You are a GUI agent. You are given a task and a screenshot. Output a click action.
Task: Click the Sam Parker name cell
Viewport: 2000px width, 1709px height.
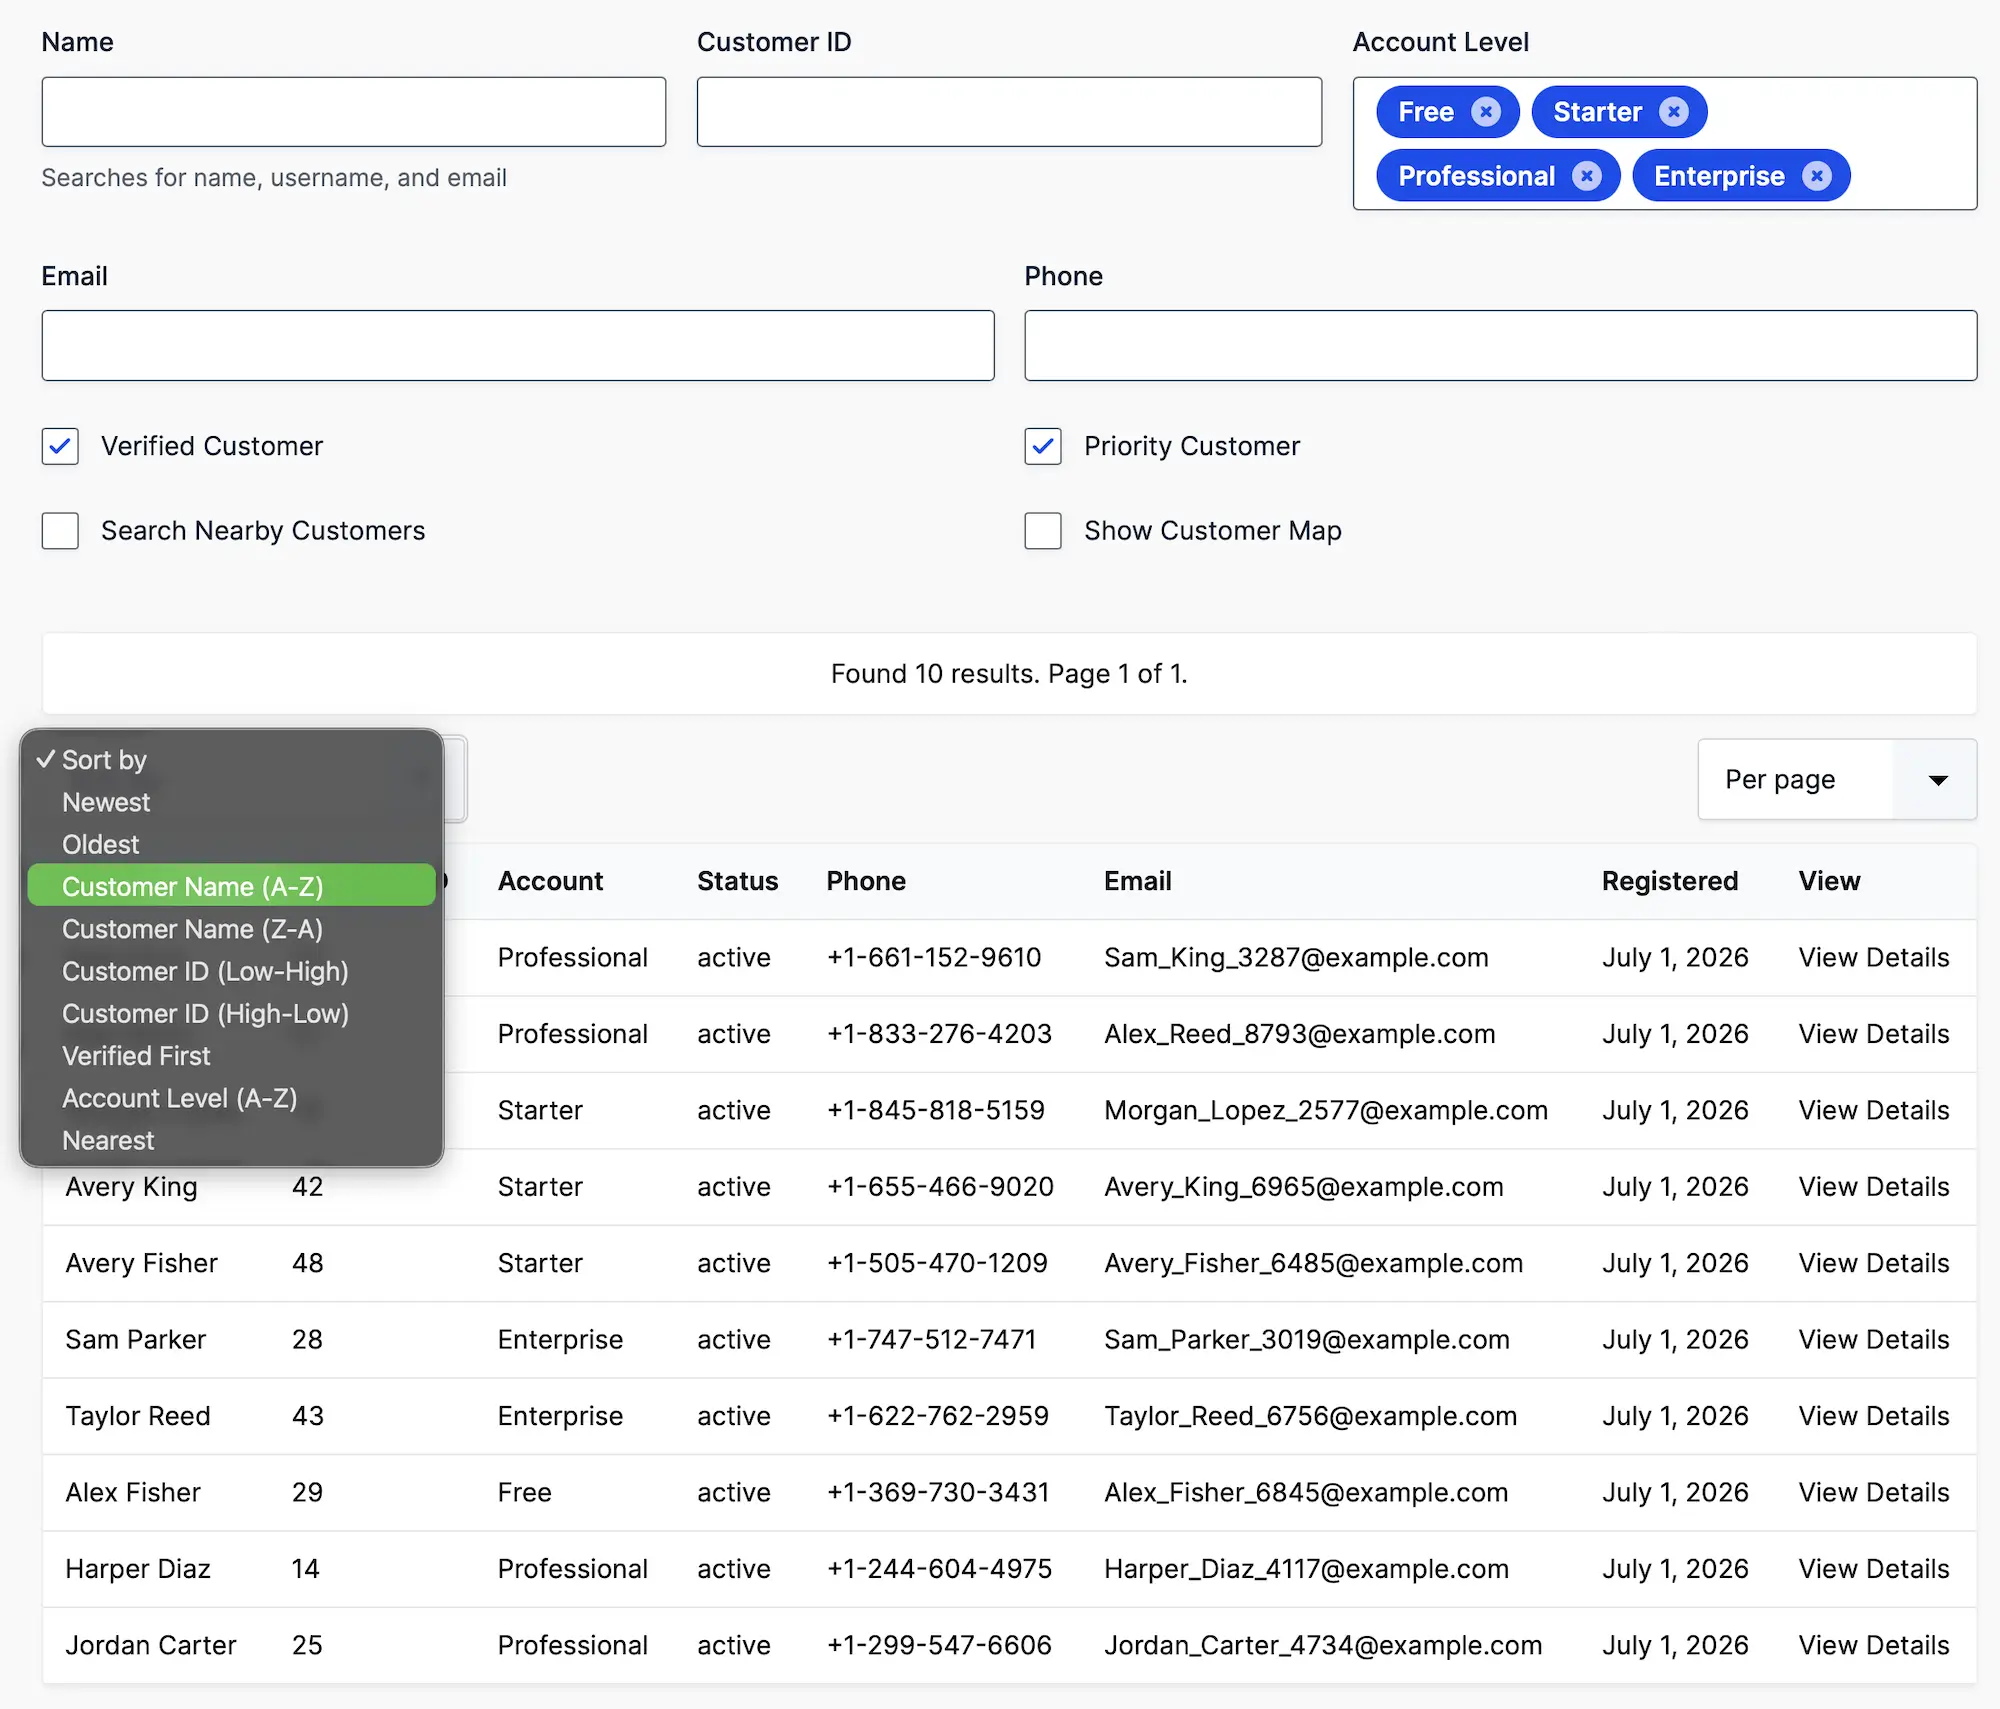[x=135, y=1340]
